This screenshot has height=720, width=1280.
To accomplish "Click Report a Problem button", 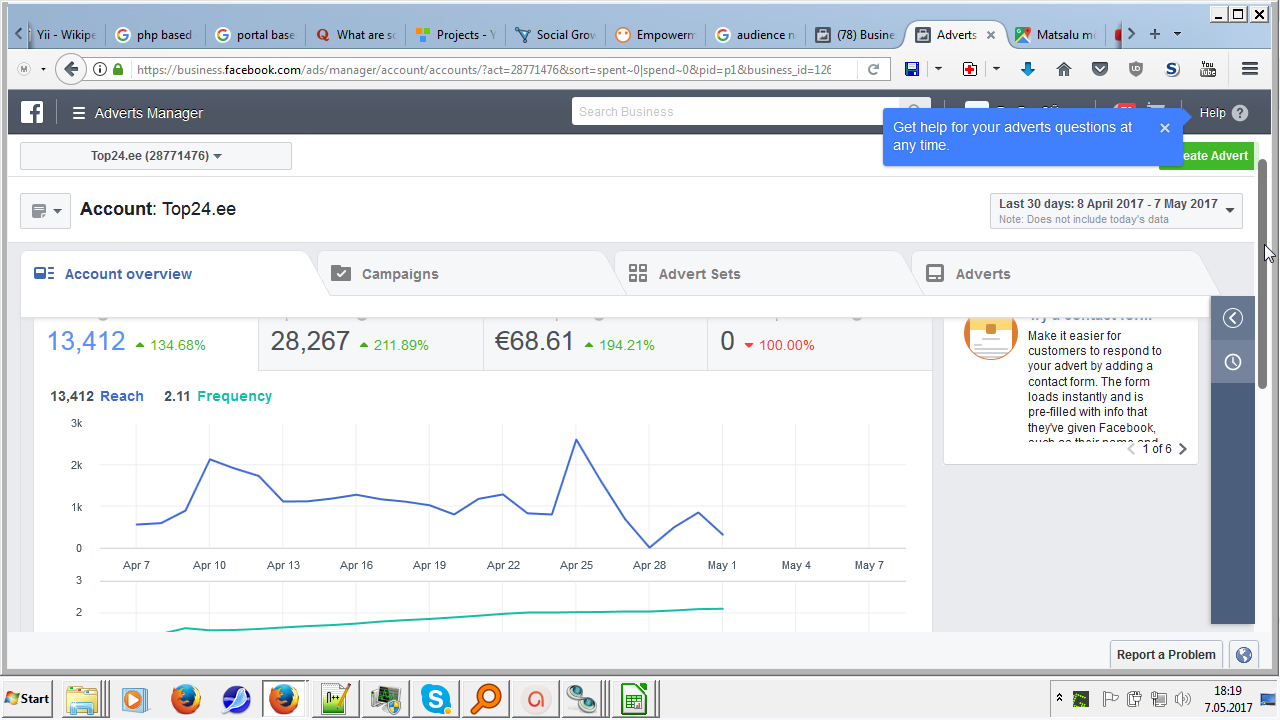I will (x=1166, y=655).
